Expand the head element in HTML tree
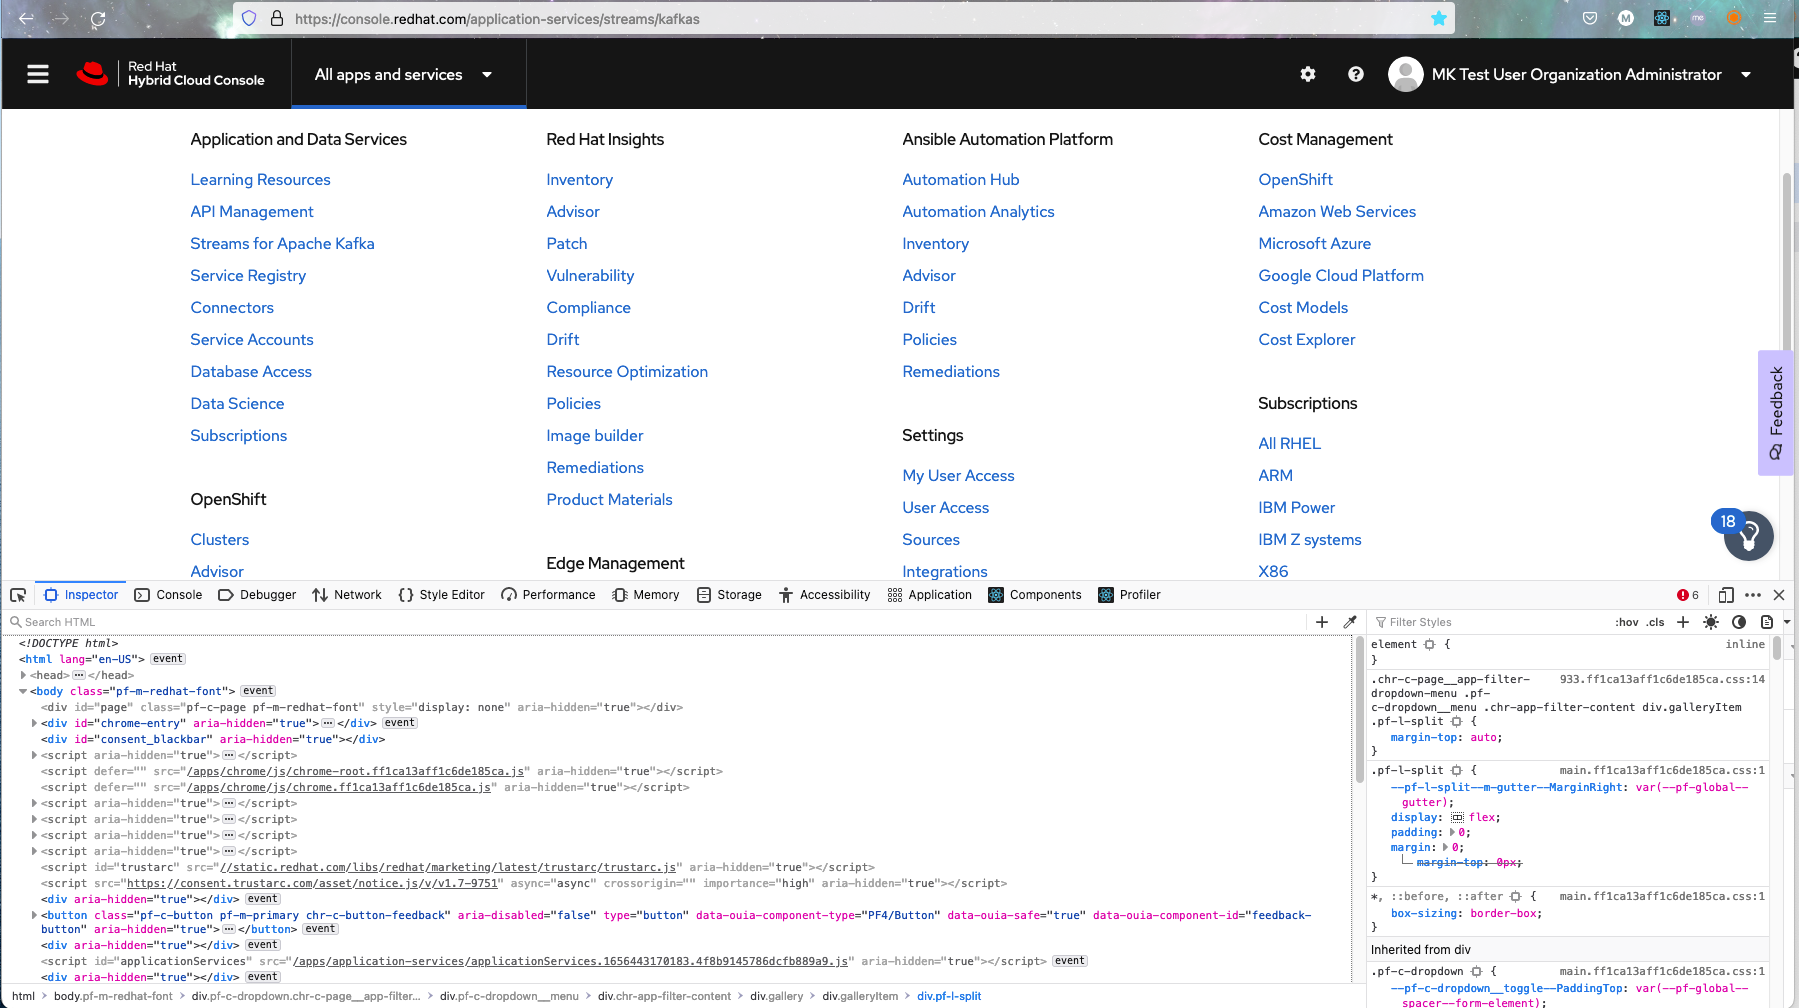1799x1008 pixels. tap(23, 675)
